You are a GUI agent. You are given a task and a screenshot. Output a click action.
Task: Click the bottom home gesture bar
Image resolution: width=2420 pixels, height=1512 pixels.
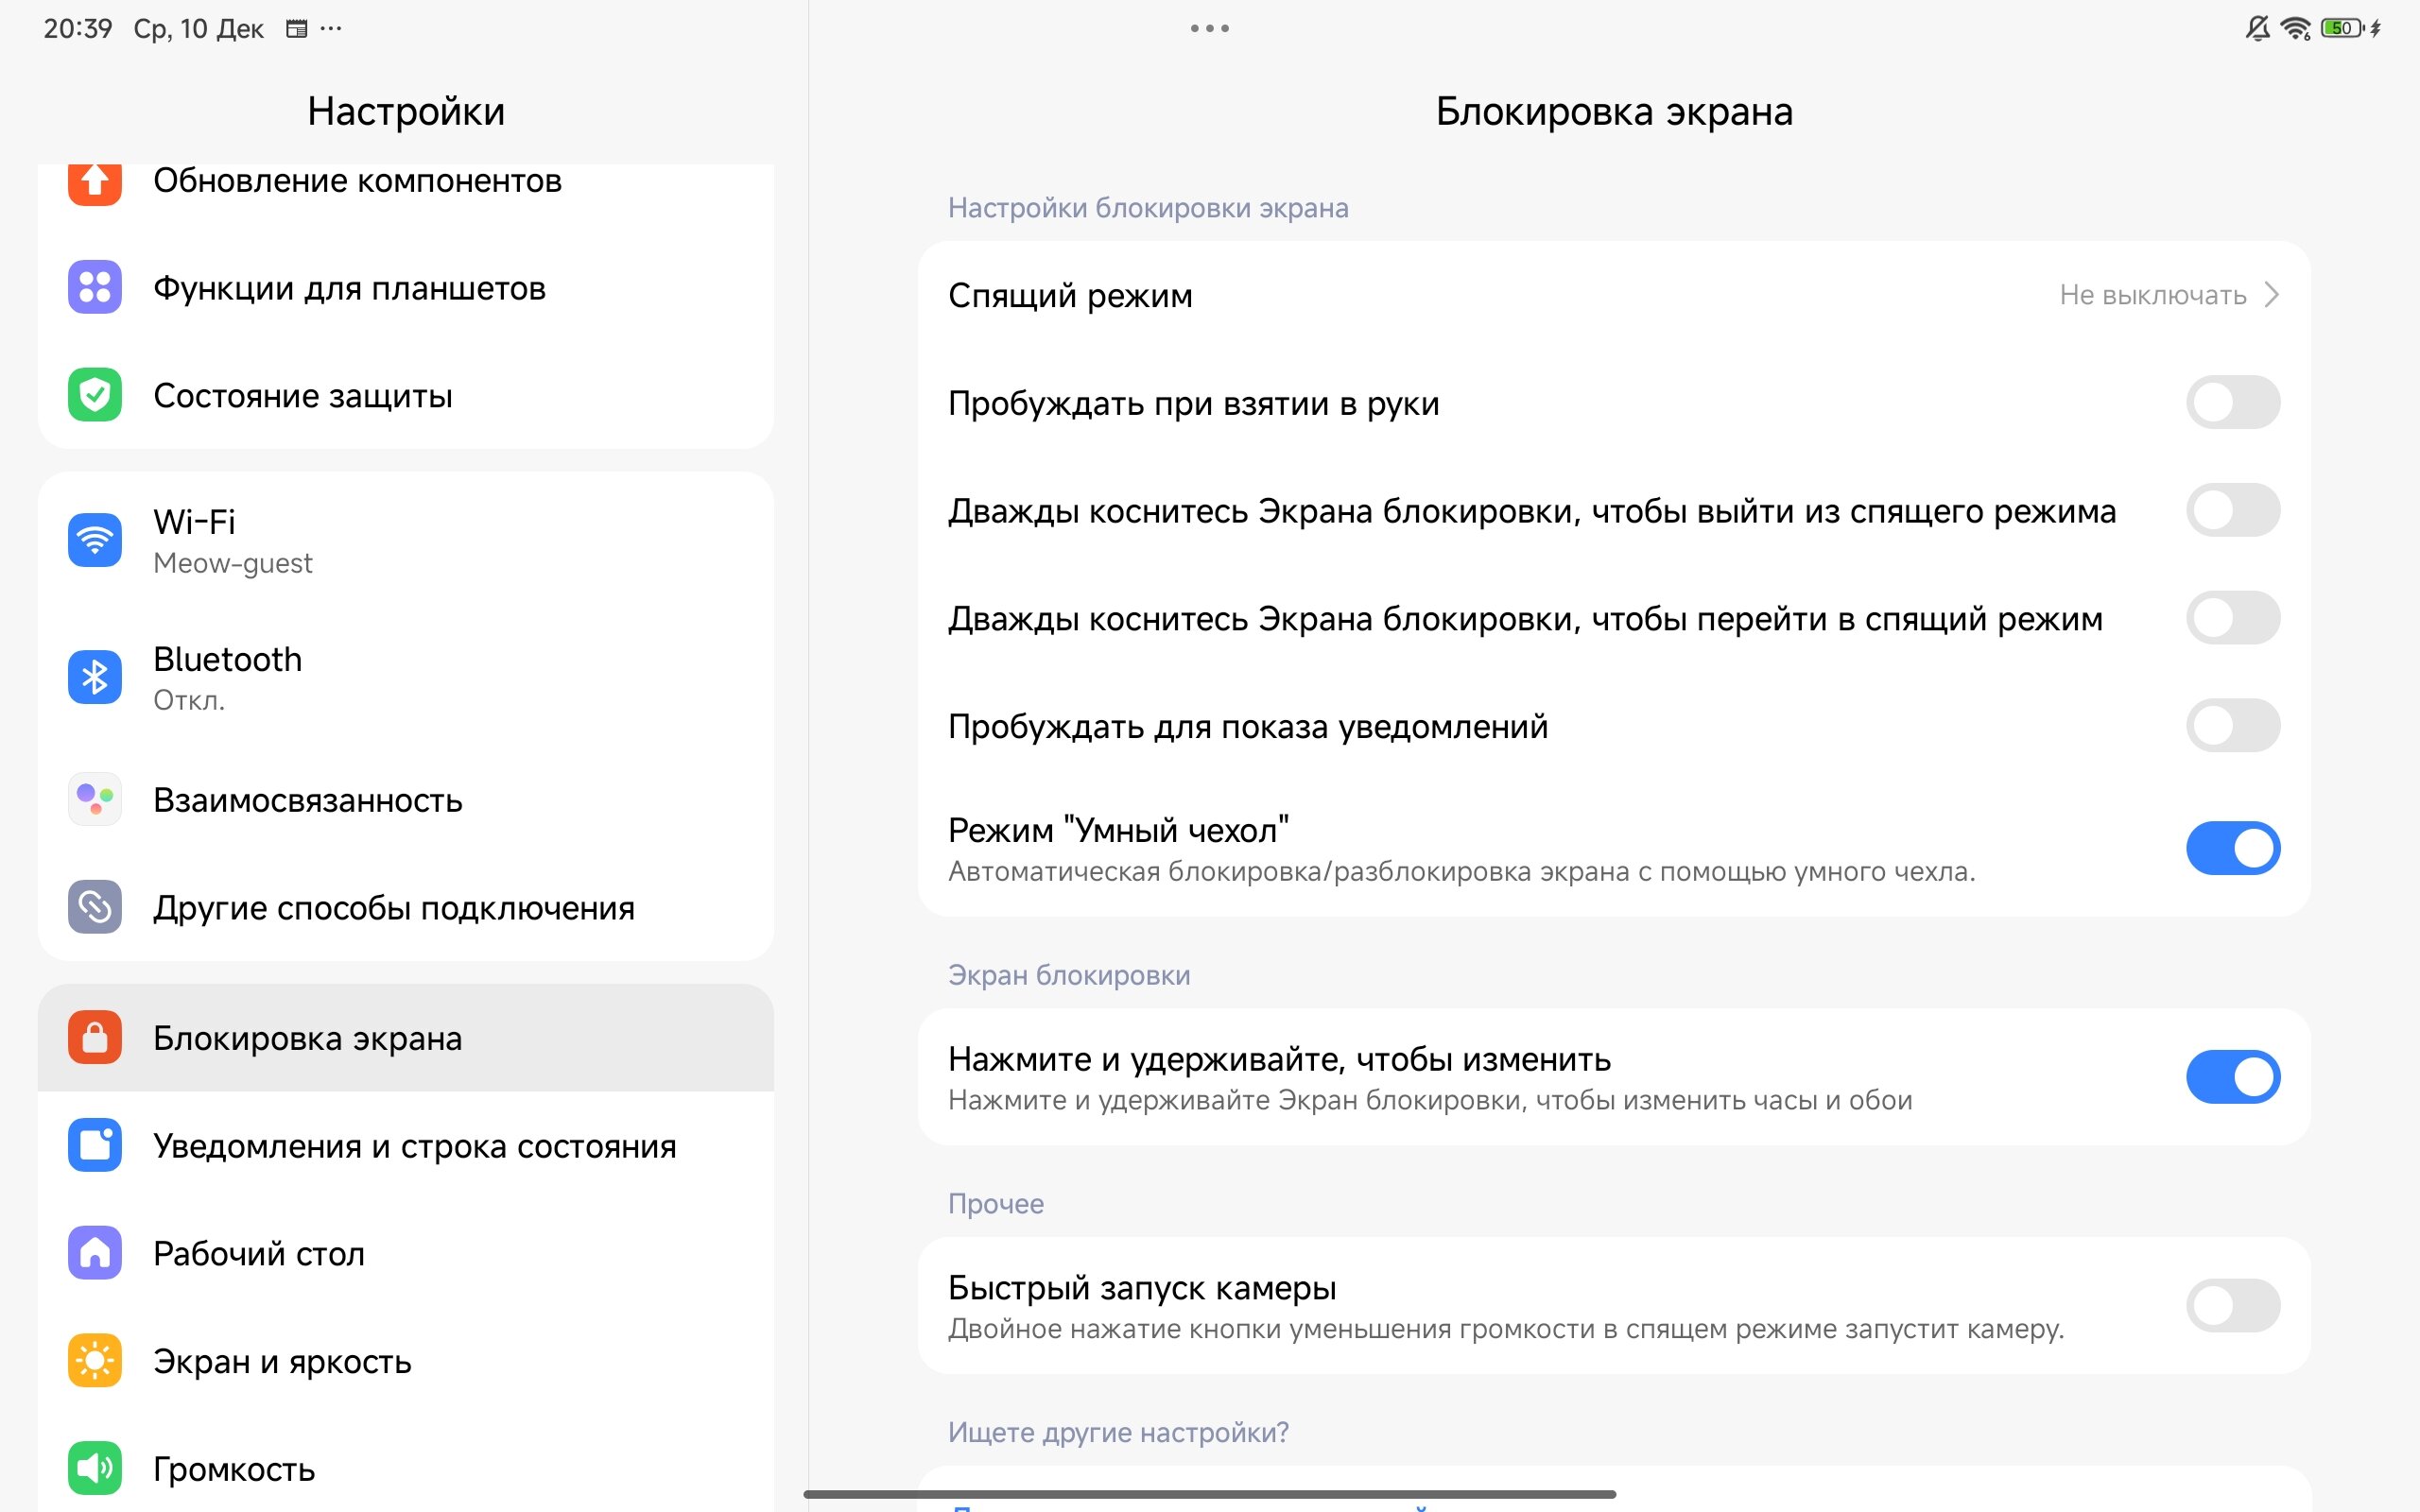click(x=1209, y=1494)
